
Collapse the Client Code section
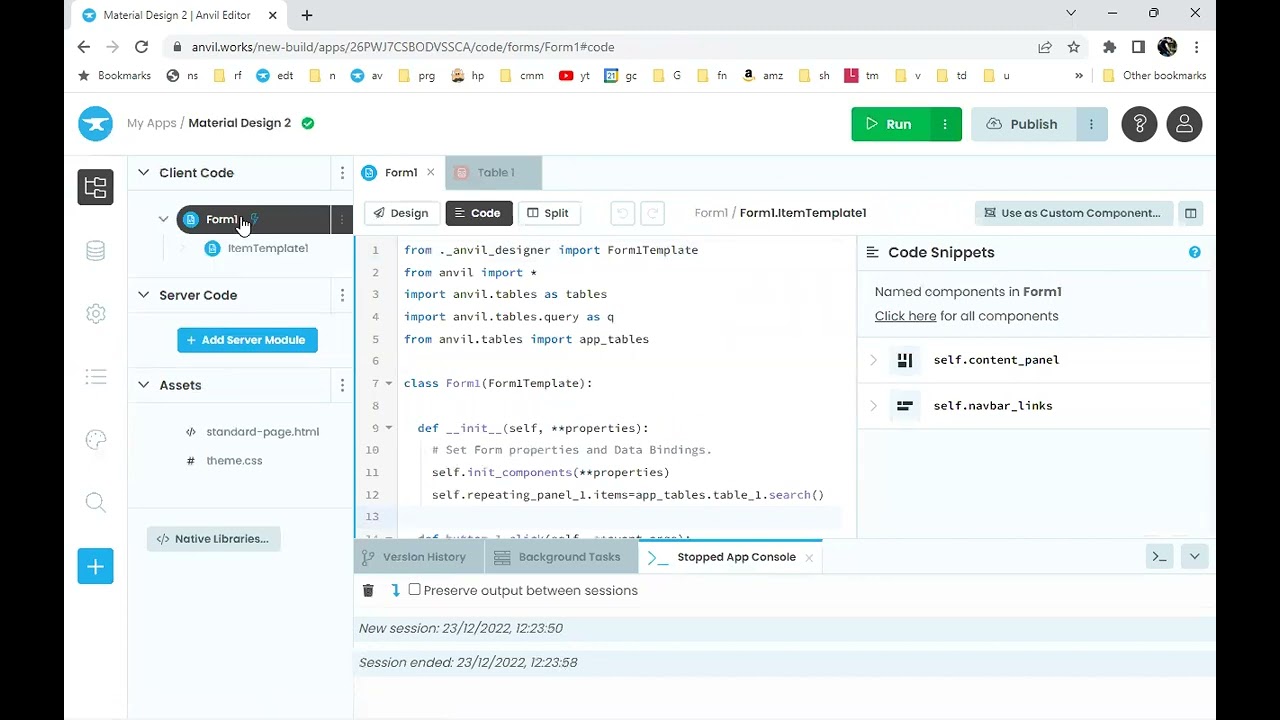tap(144, 173)
